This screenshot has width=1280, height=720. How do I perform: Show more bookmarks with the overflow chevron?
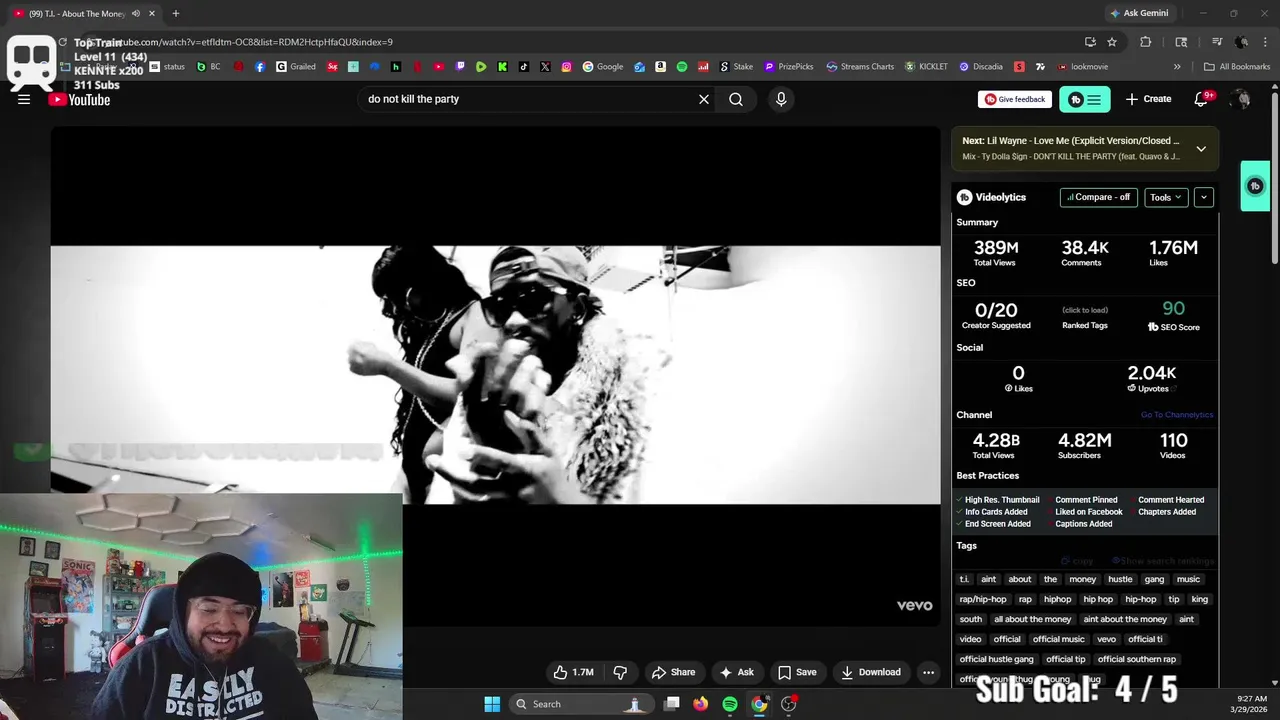(x=1177, y=67)
